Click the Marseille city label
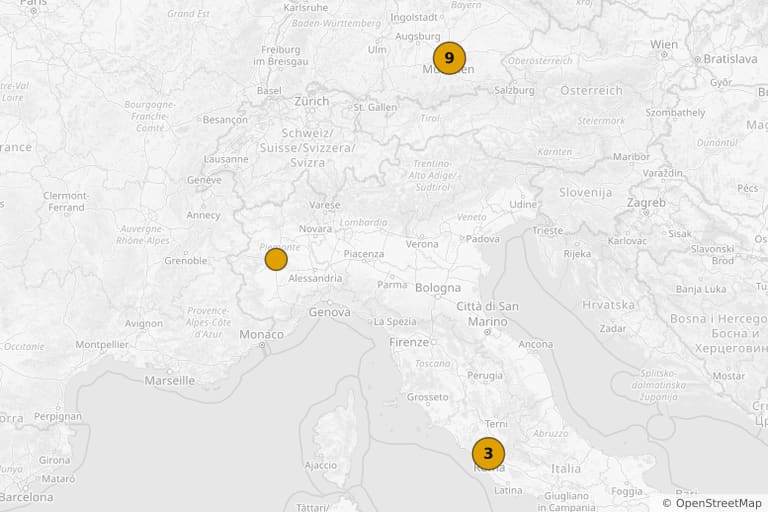Image resolution: width=768 pixels, height=512 pixels. point(169,380)
